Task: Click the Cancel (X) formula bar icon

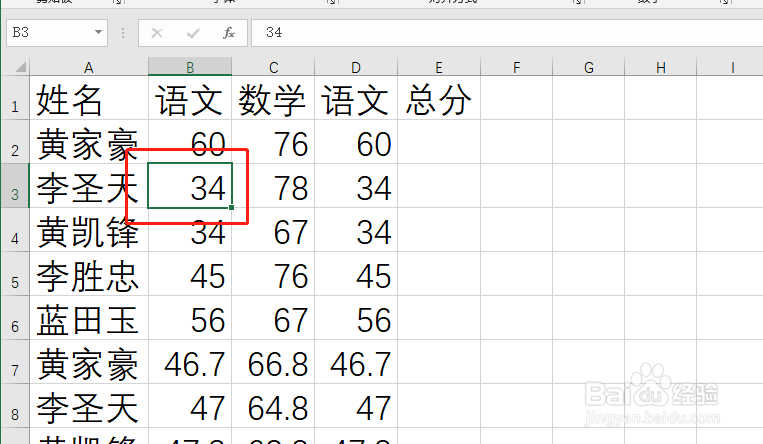Action: click(157, 33)
